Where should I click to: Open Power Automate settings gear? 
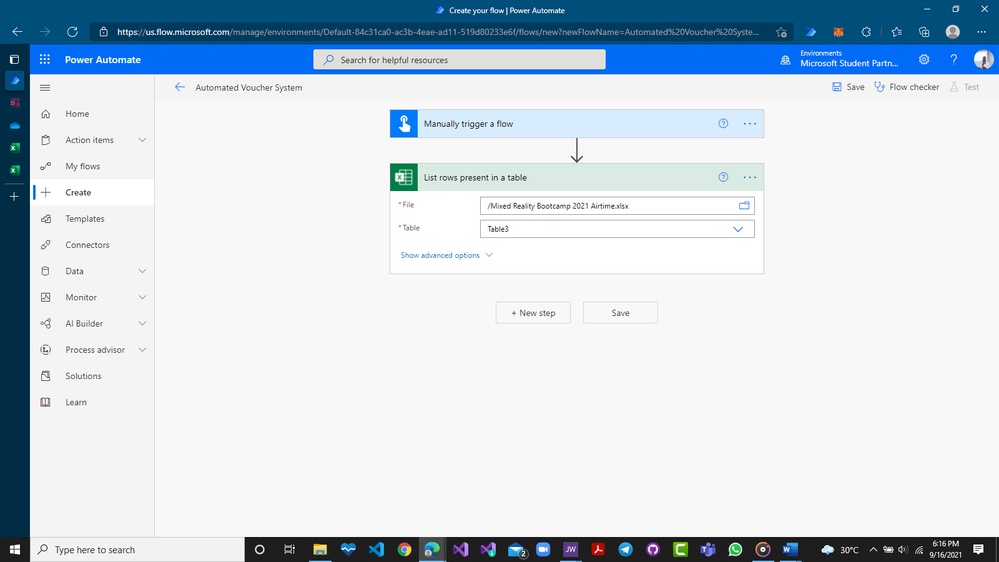(924, 59)
